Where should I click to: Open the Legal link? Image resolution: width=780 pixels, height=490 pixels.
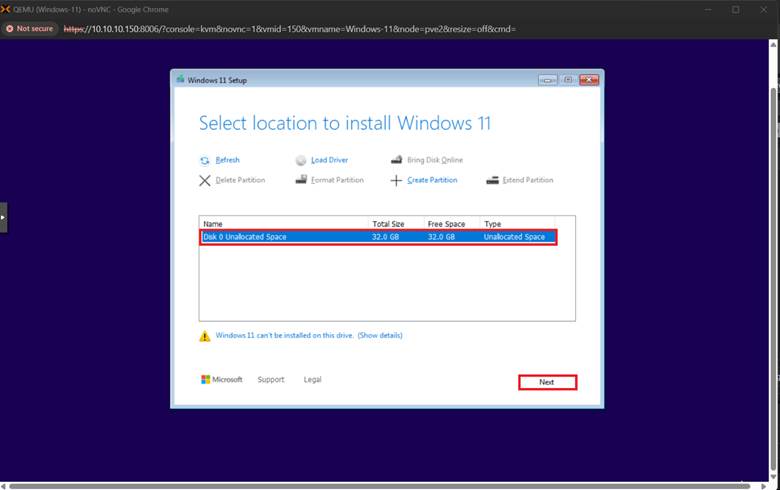(x=313, y=380)
